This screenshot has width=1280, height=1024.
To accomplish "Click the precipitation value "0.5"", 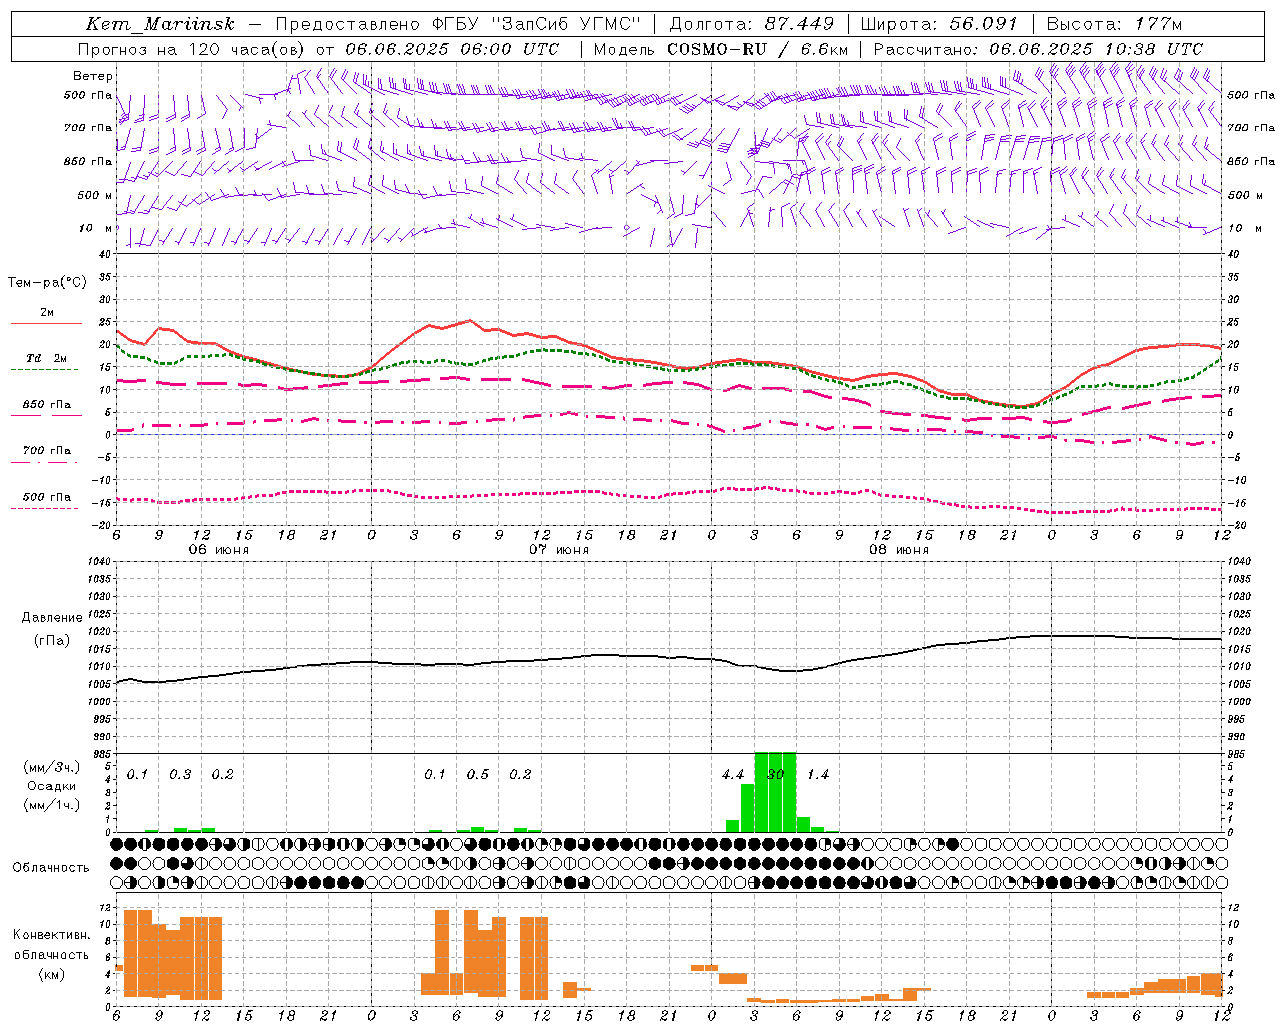I will tap(478, 775).
